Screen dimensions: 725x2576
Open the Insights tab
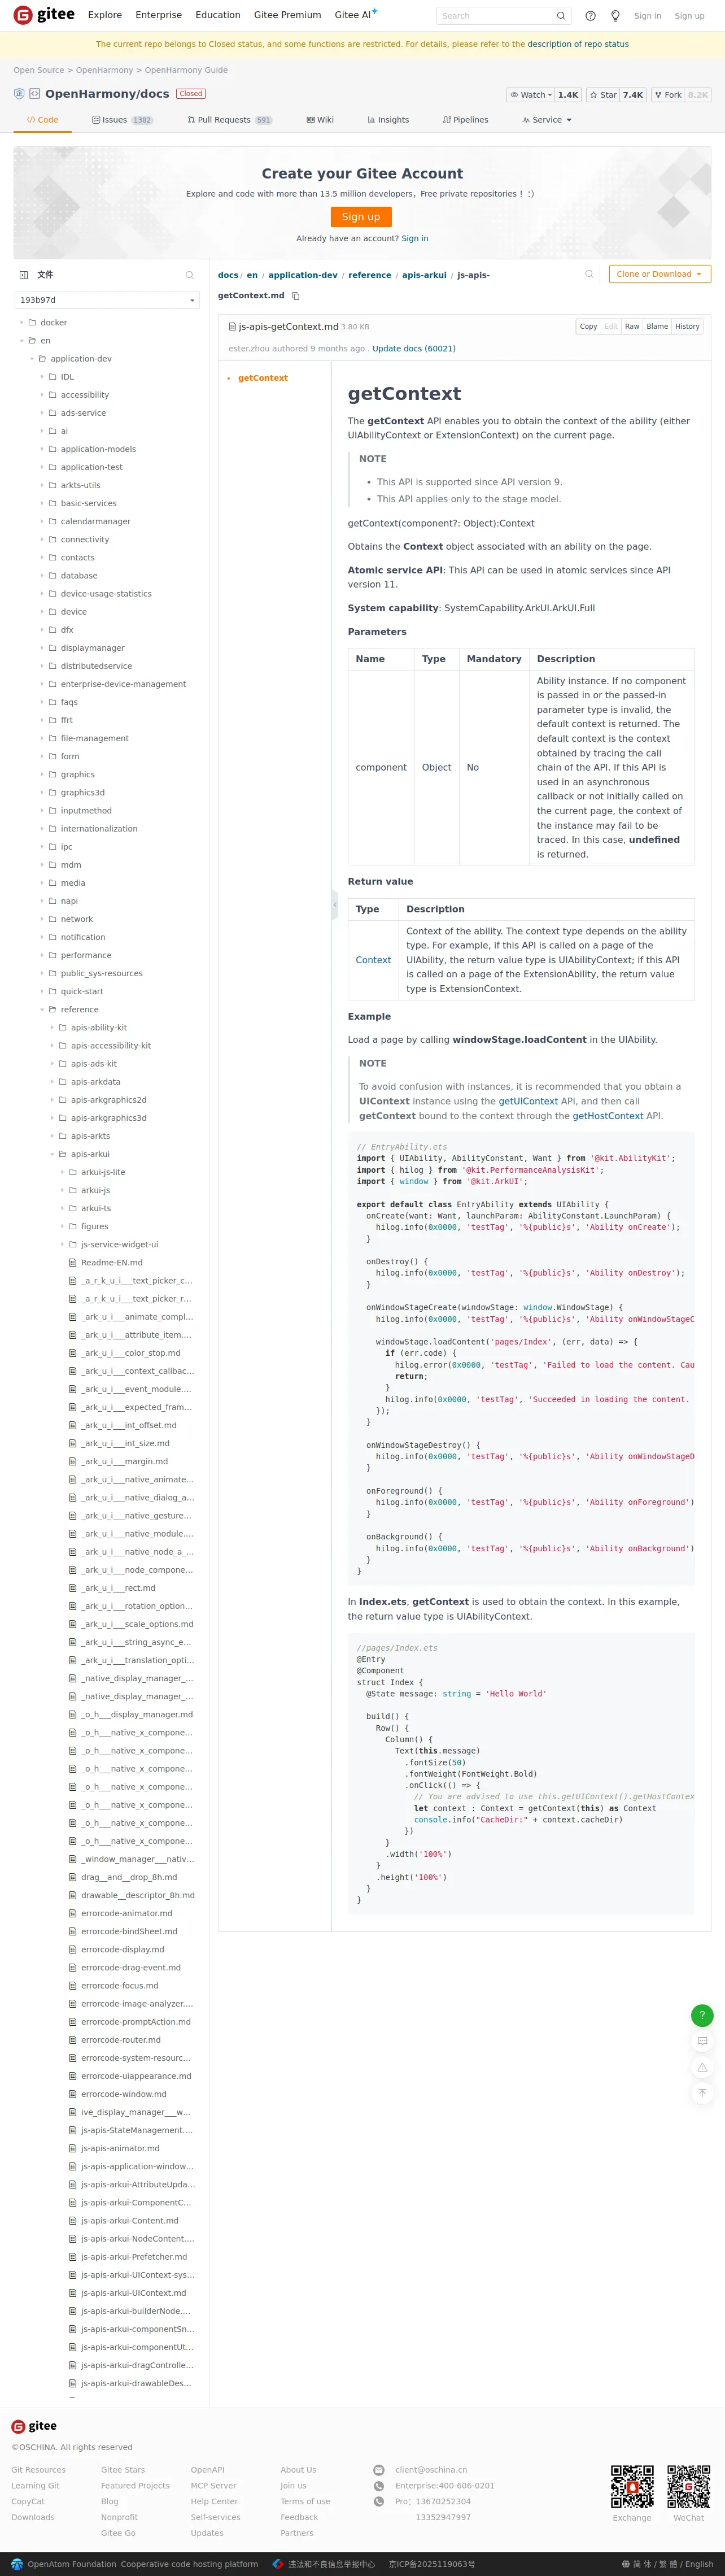point(388,120)
